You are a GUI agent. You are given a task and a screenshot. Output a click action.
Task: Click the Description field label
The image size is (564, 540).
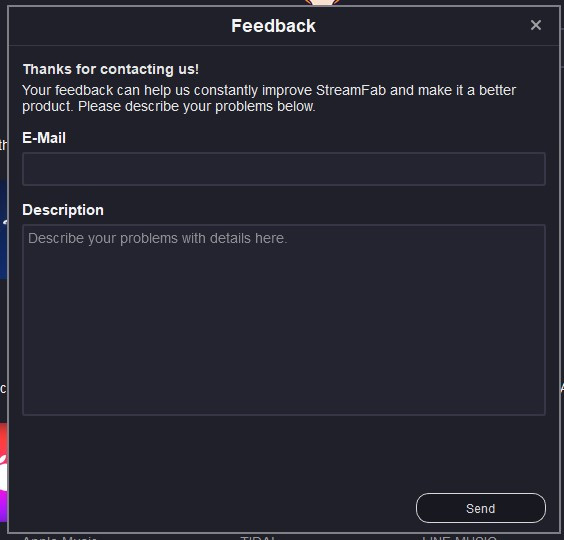click(63, 210)
